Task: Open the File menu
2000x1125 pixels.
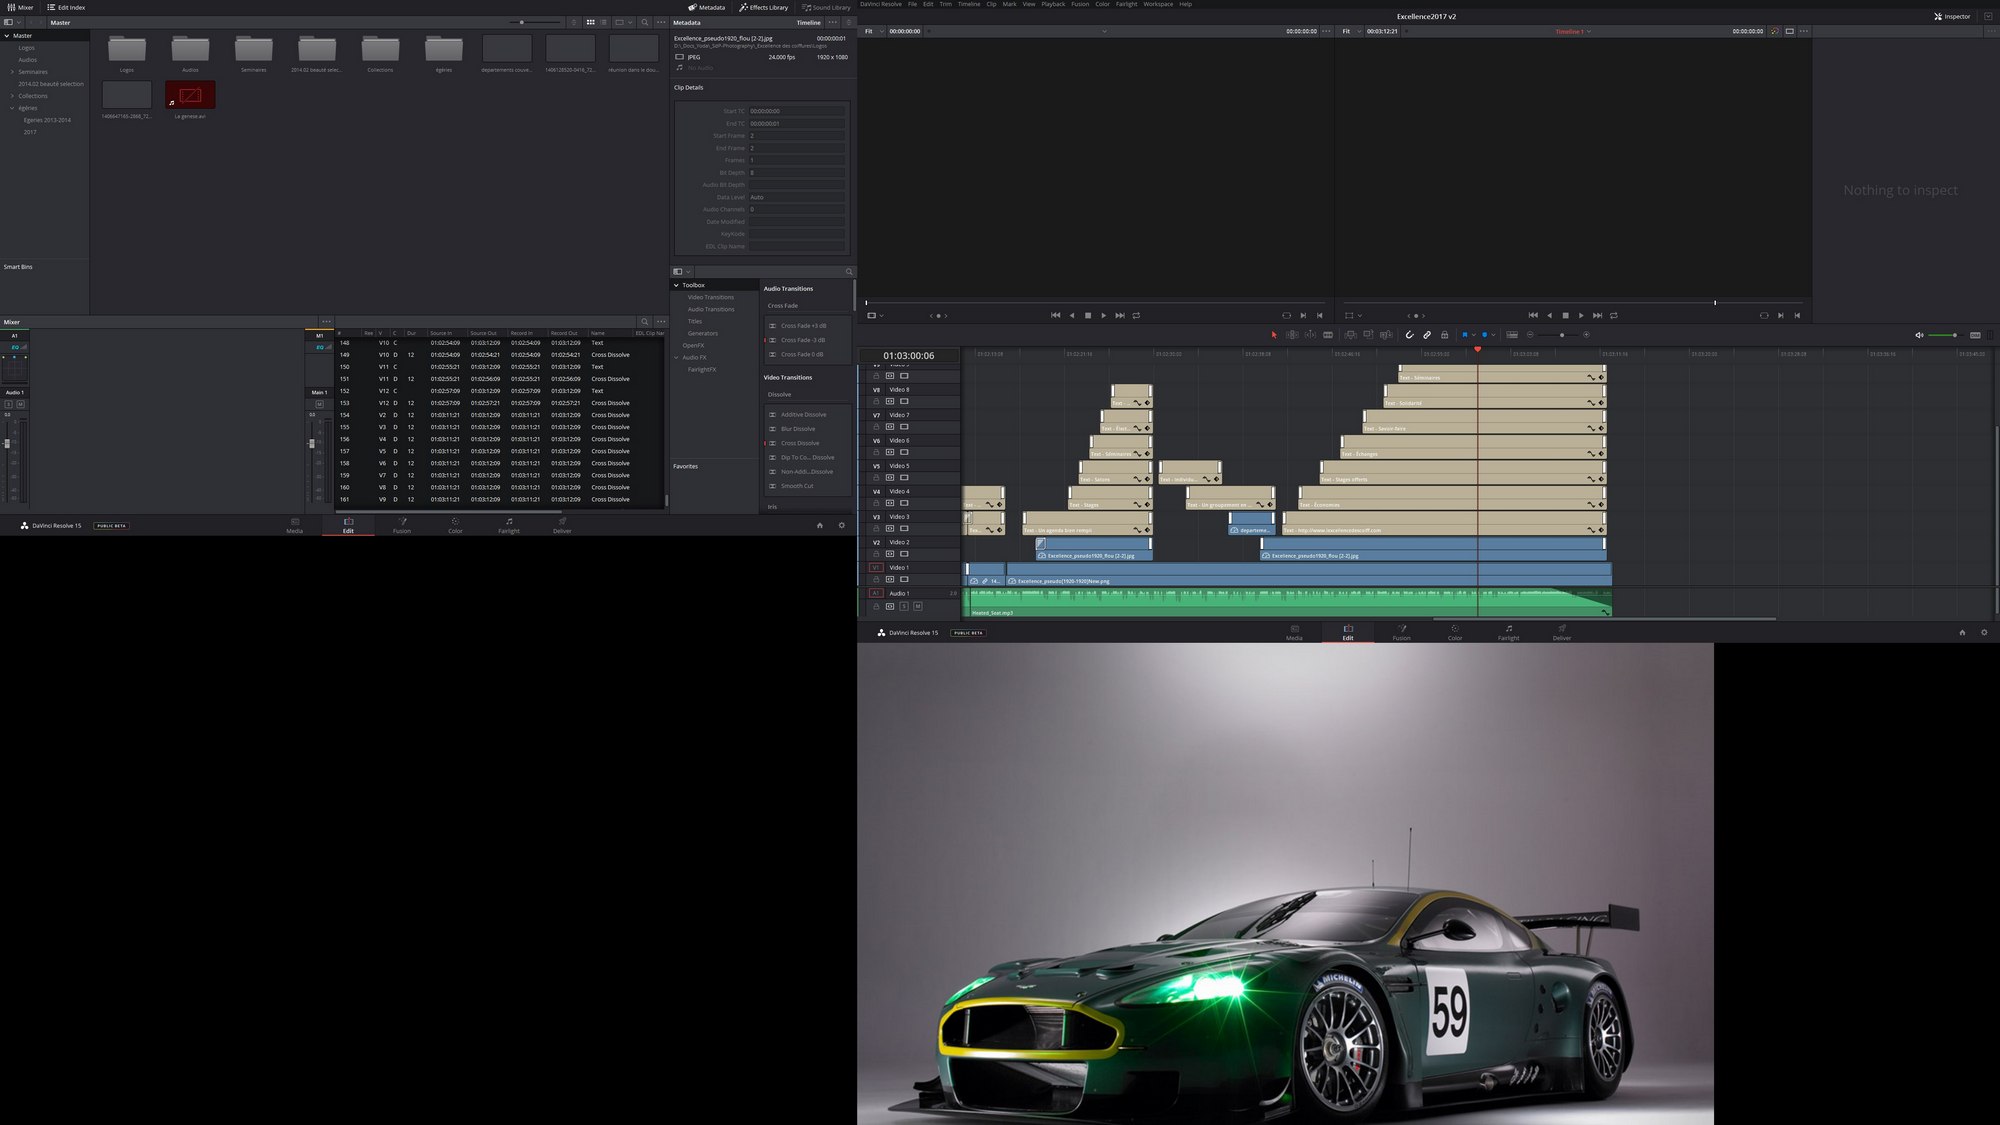Action: click(912, 4)
